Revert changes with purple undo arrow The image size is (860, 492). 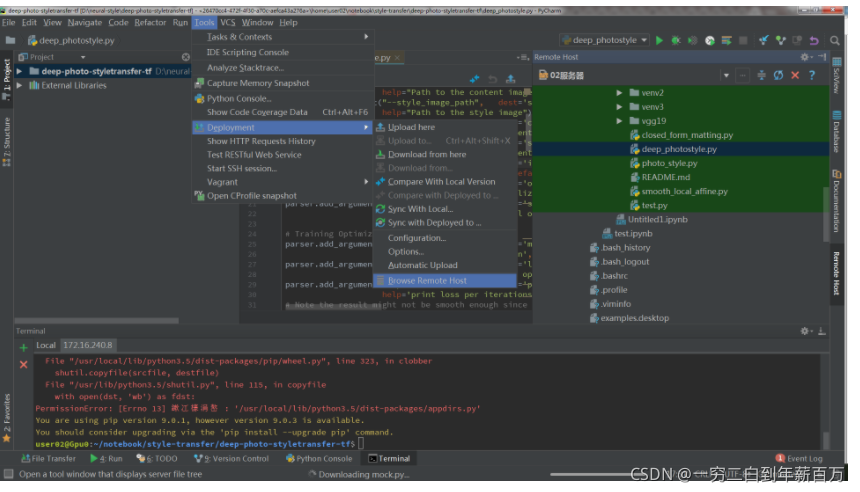point(814,40)
